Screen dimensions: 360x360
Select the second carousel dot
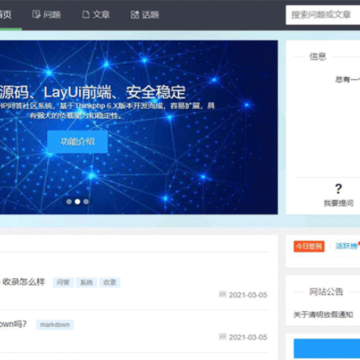pyautogui.click(x=77, y=201)
